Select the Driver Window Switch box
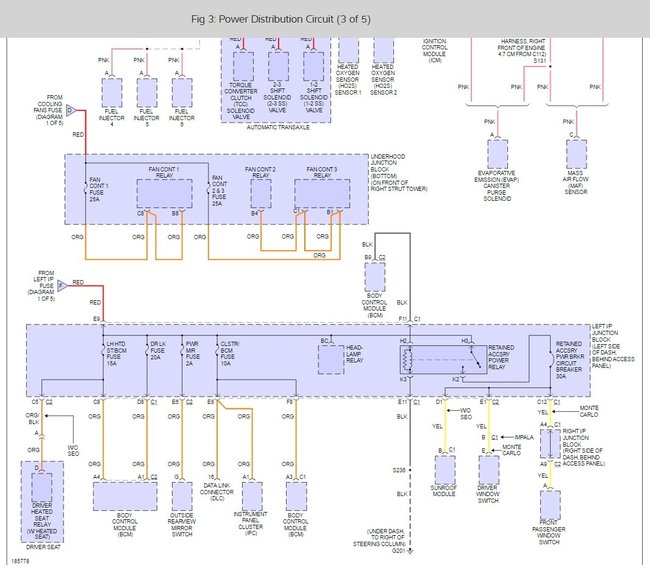Image resolution: width=650 pixels, height=576 pixels. click(x=489, y=470)
